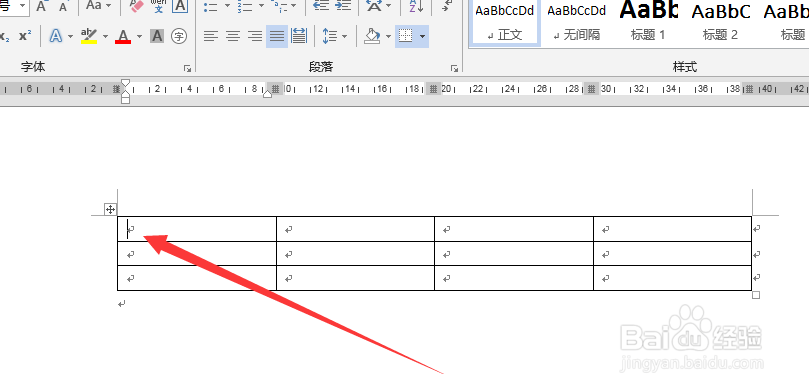Image resolution: width=809 pixels, height=391 pixels.
Task: Toggle justified alignment
Action: [x=277, y=36]
